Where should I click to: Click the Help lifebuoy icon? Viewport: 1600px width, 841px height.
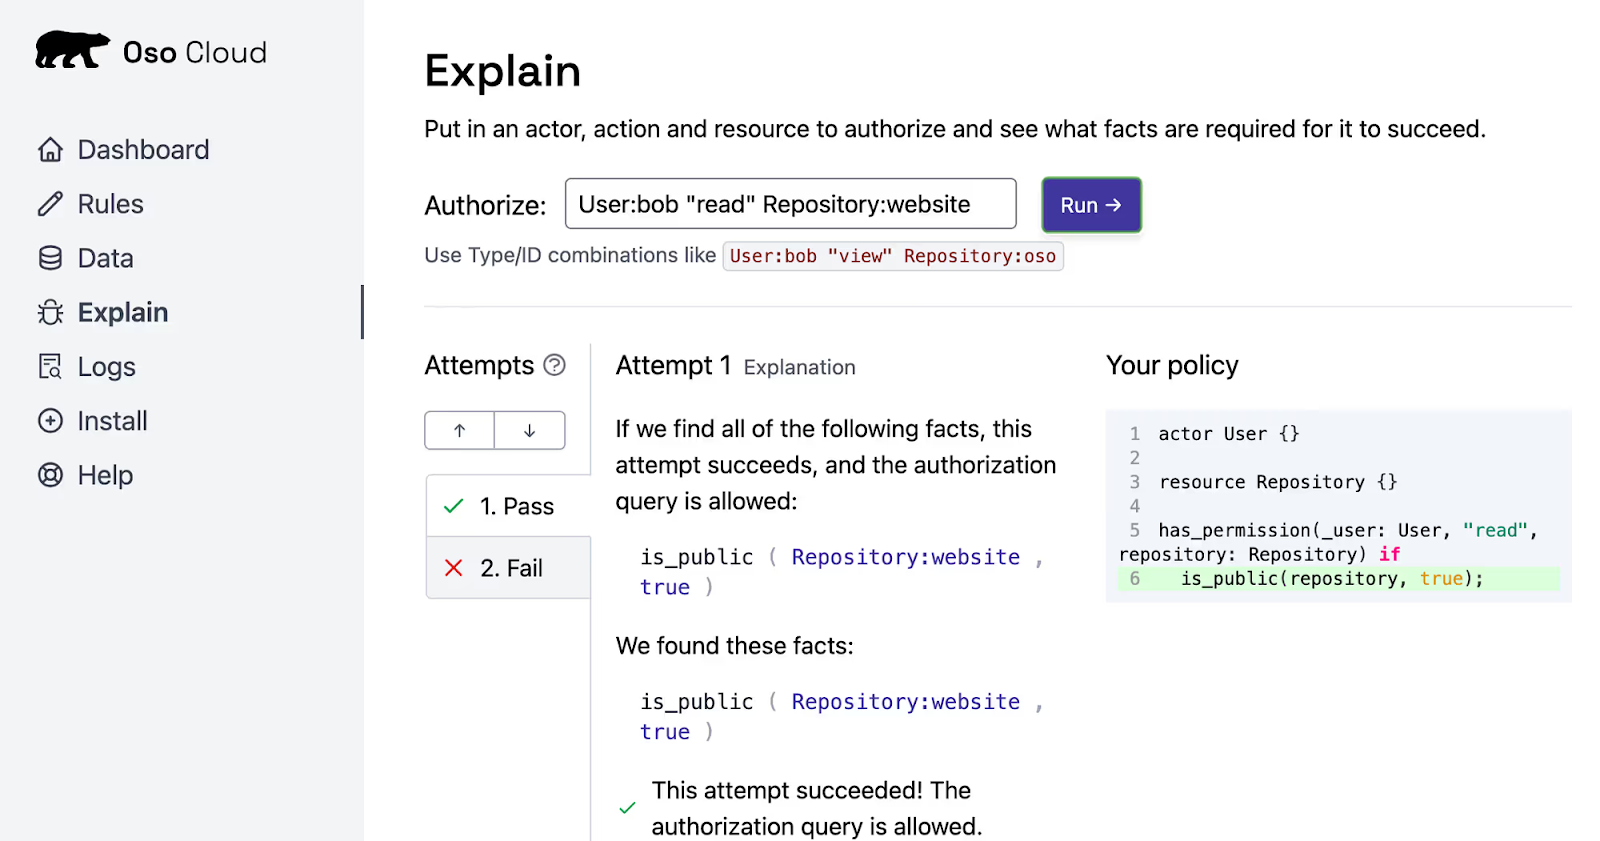coord(50,475)
